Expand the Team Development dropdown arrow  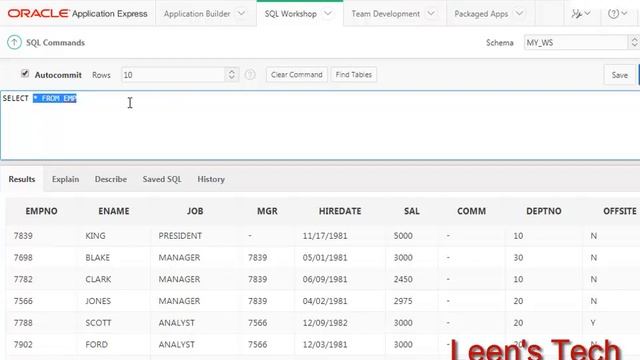click(x=431, y=13)
